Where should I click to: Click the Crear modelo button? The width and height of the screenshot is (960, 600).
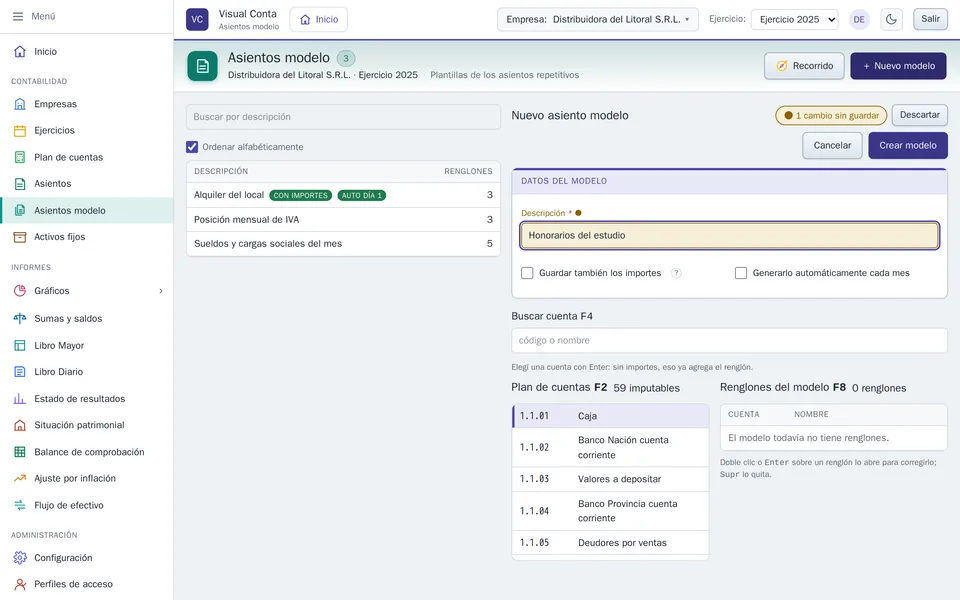(x=907, y=146)
